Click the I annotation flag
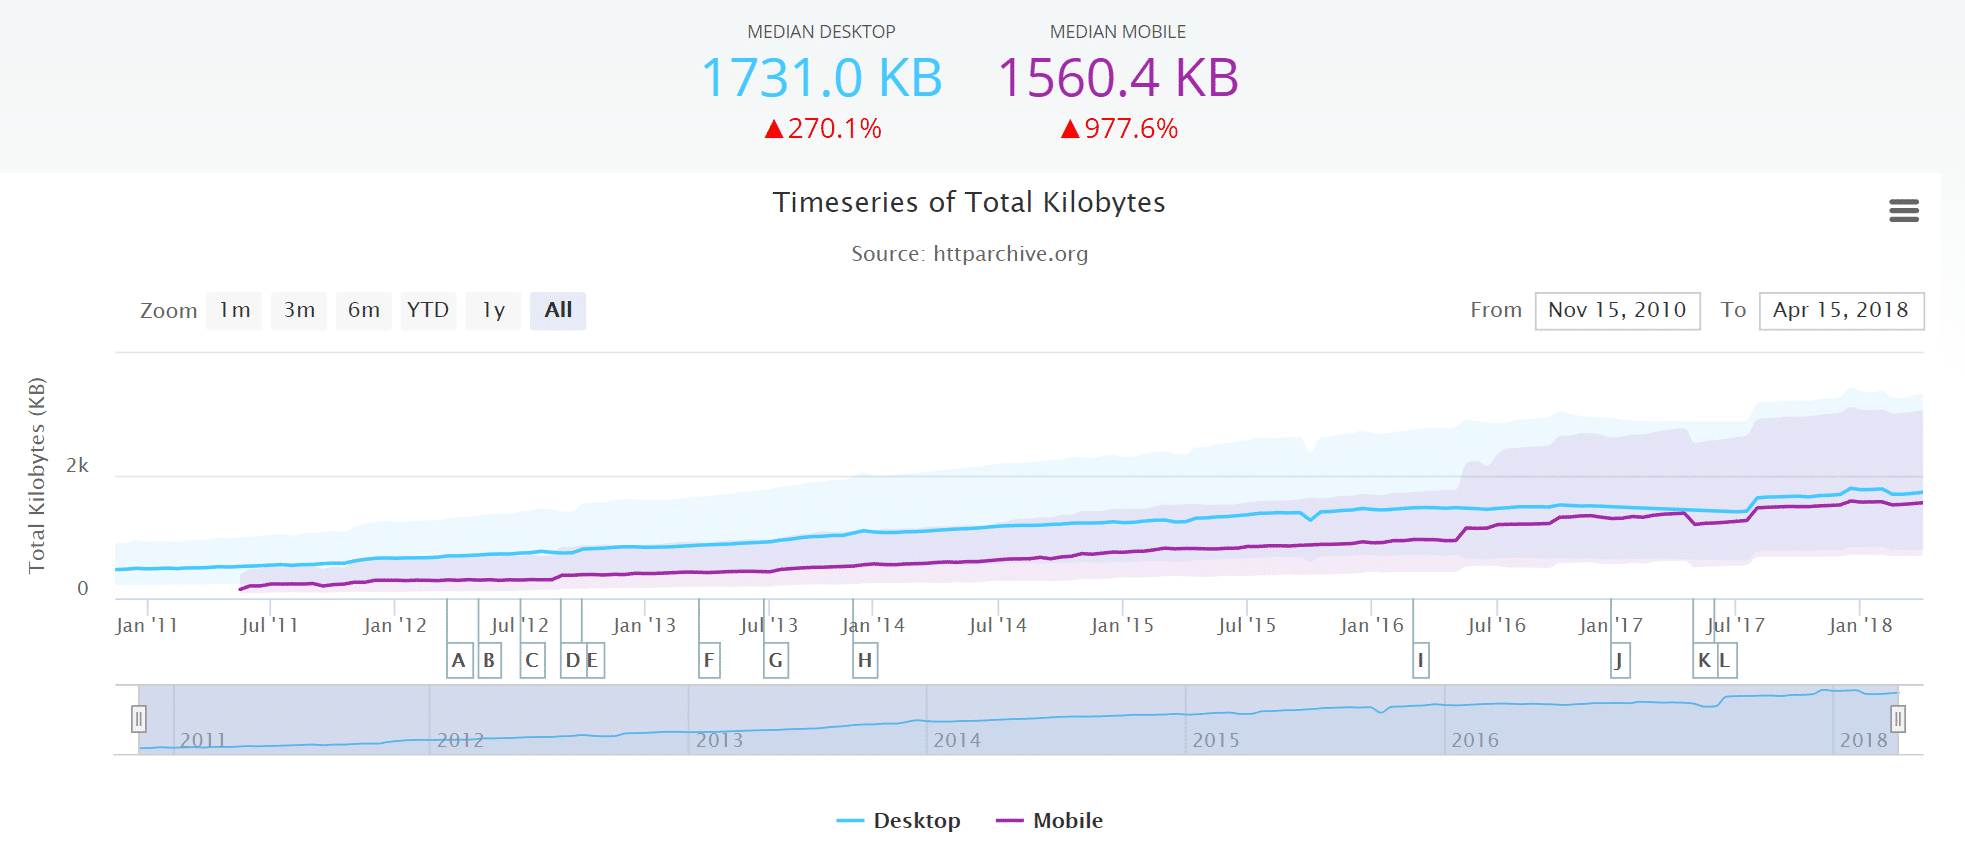This screenshot has height=850, width=1965. click(x=1420, y=660)
